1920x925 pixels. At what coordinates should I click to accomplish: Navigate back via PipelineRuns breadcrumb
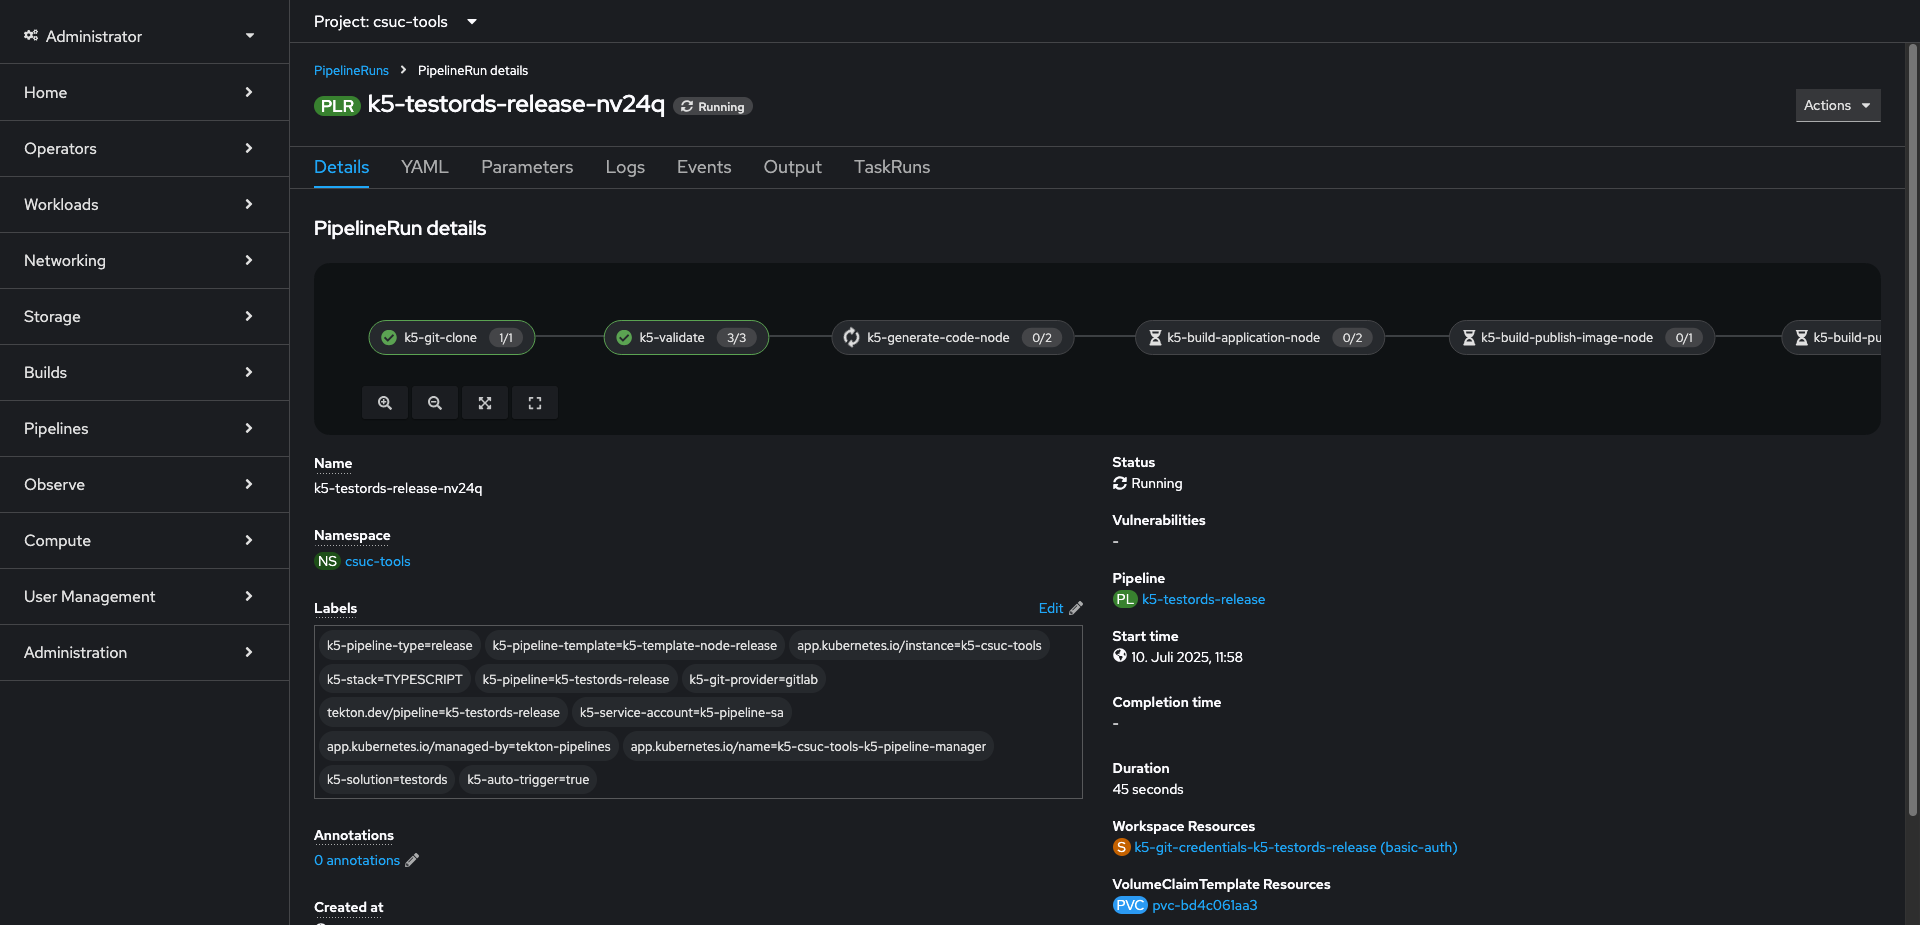[x=351, y=70]
